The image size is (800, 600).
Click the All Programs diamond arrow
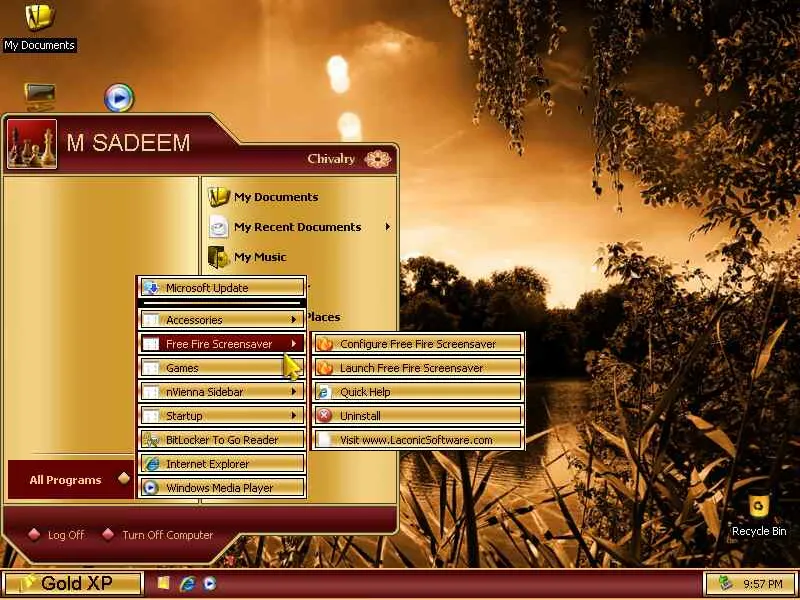[123, 479]
